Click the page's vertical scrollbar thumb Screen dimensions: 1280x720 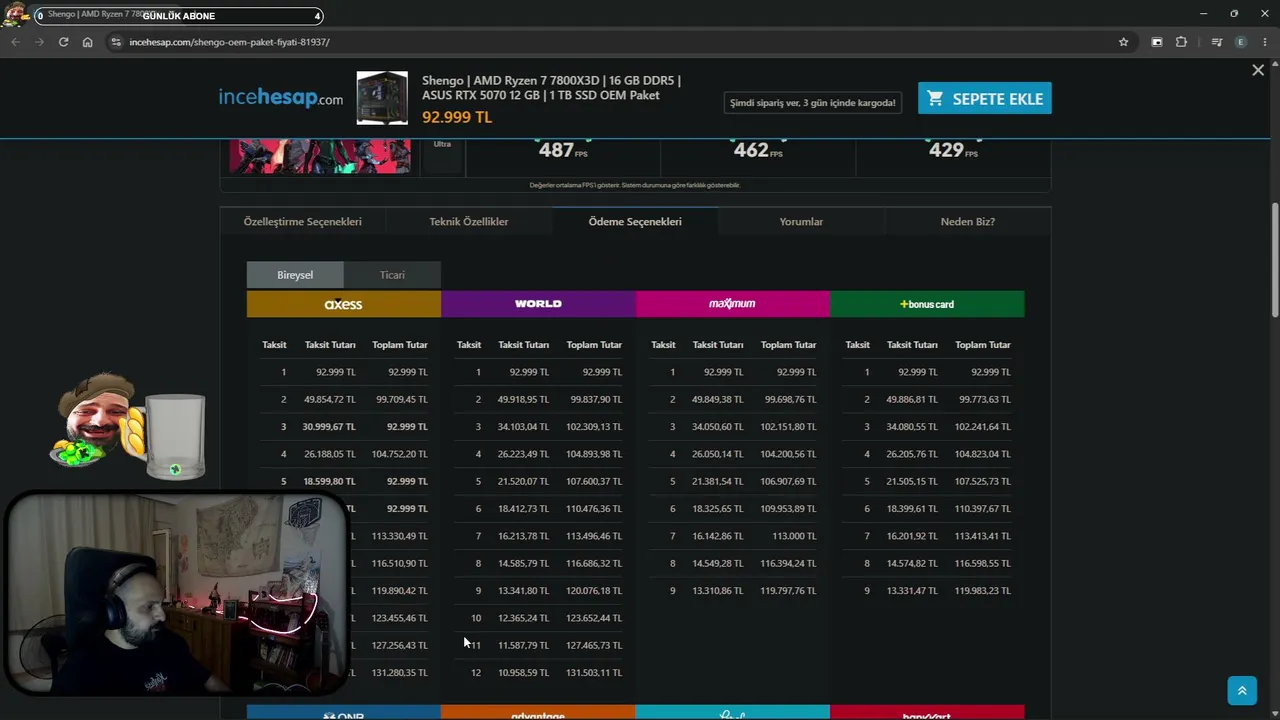1275,260
